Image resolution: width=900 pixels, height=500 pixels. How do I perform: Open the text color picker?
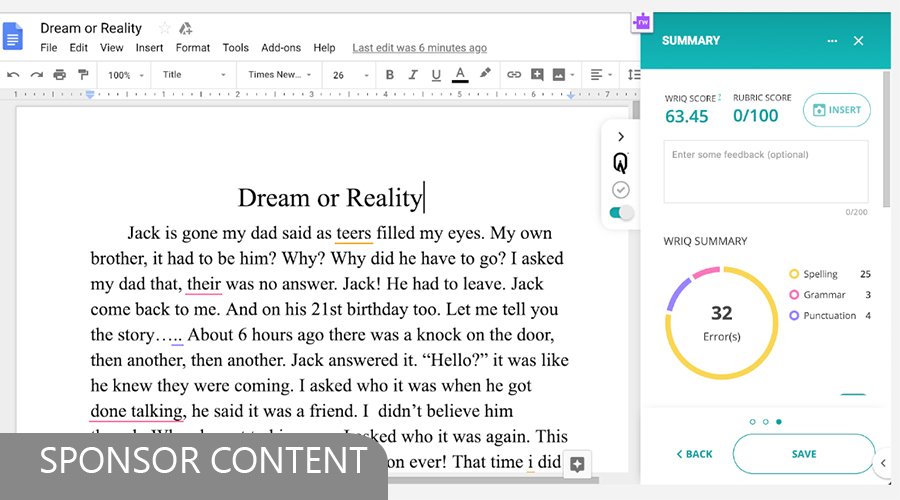[460, 75]
